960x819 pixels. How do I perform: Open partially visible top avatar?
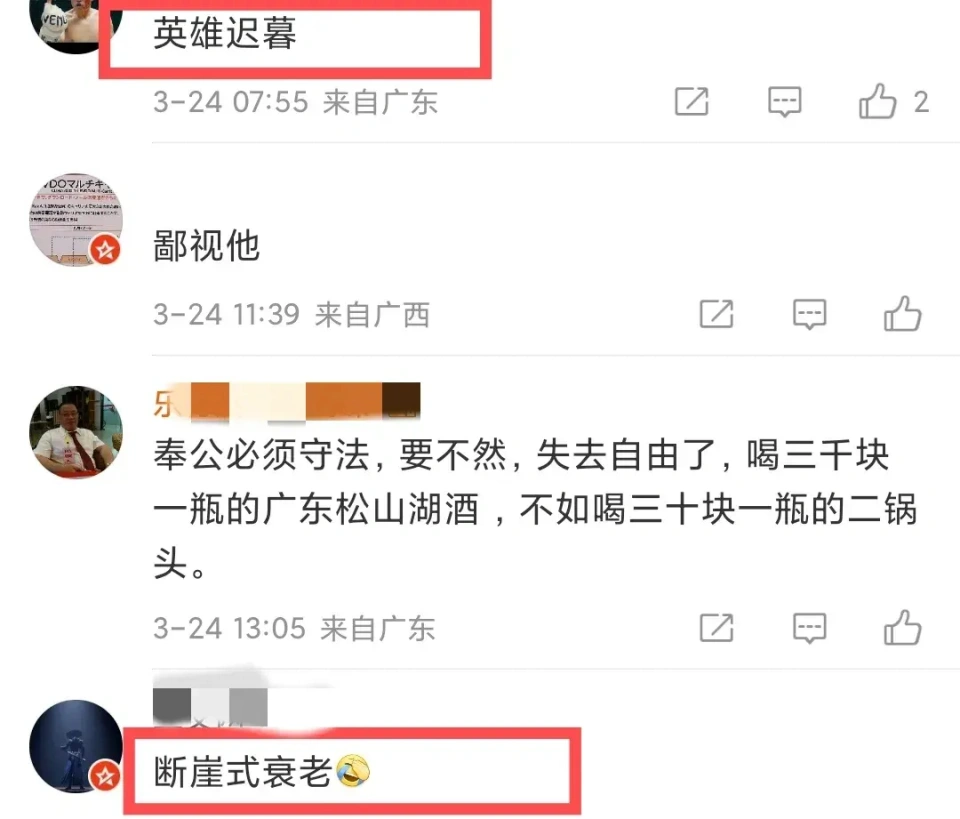[x=76, y=26]
